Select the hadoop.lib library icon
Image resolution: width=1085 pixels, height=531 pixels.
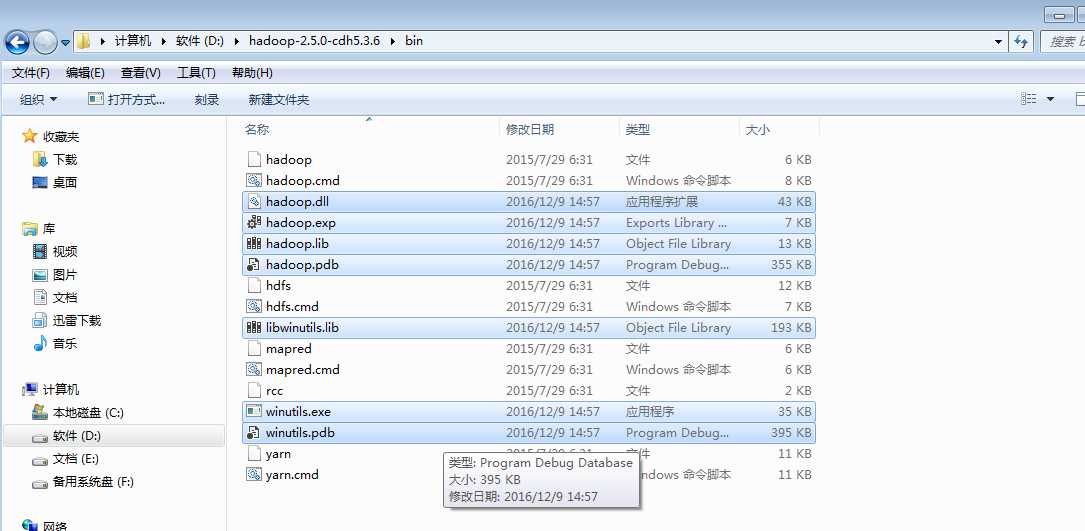(x=254, y=244)
